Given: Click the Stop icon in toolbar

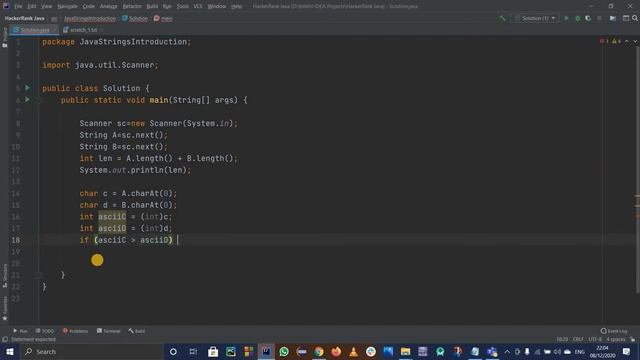Looking at the screenshot, I should 599,18.
